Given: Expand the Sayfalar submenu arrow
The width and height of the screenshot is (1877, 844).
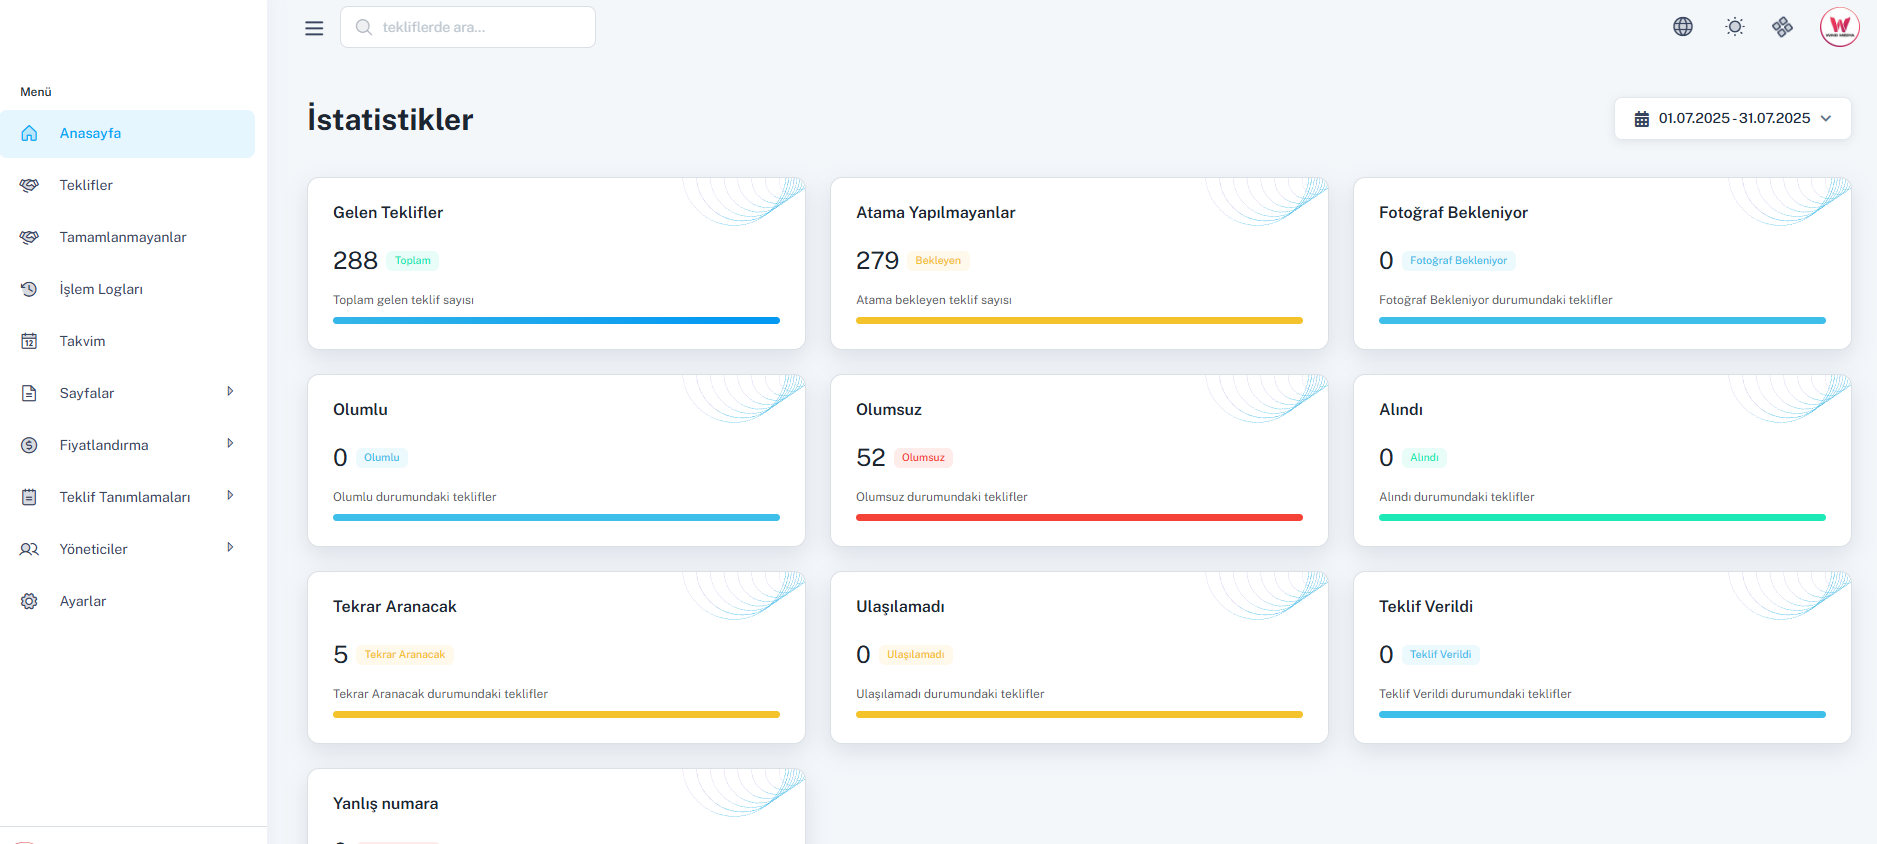Looking at the screenshot, I should tap(230, 392).
